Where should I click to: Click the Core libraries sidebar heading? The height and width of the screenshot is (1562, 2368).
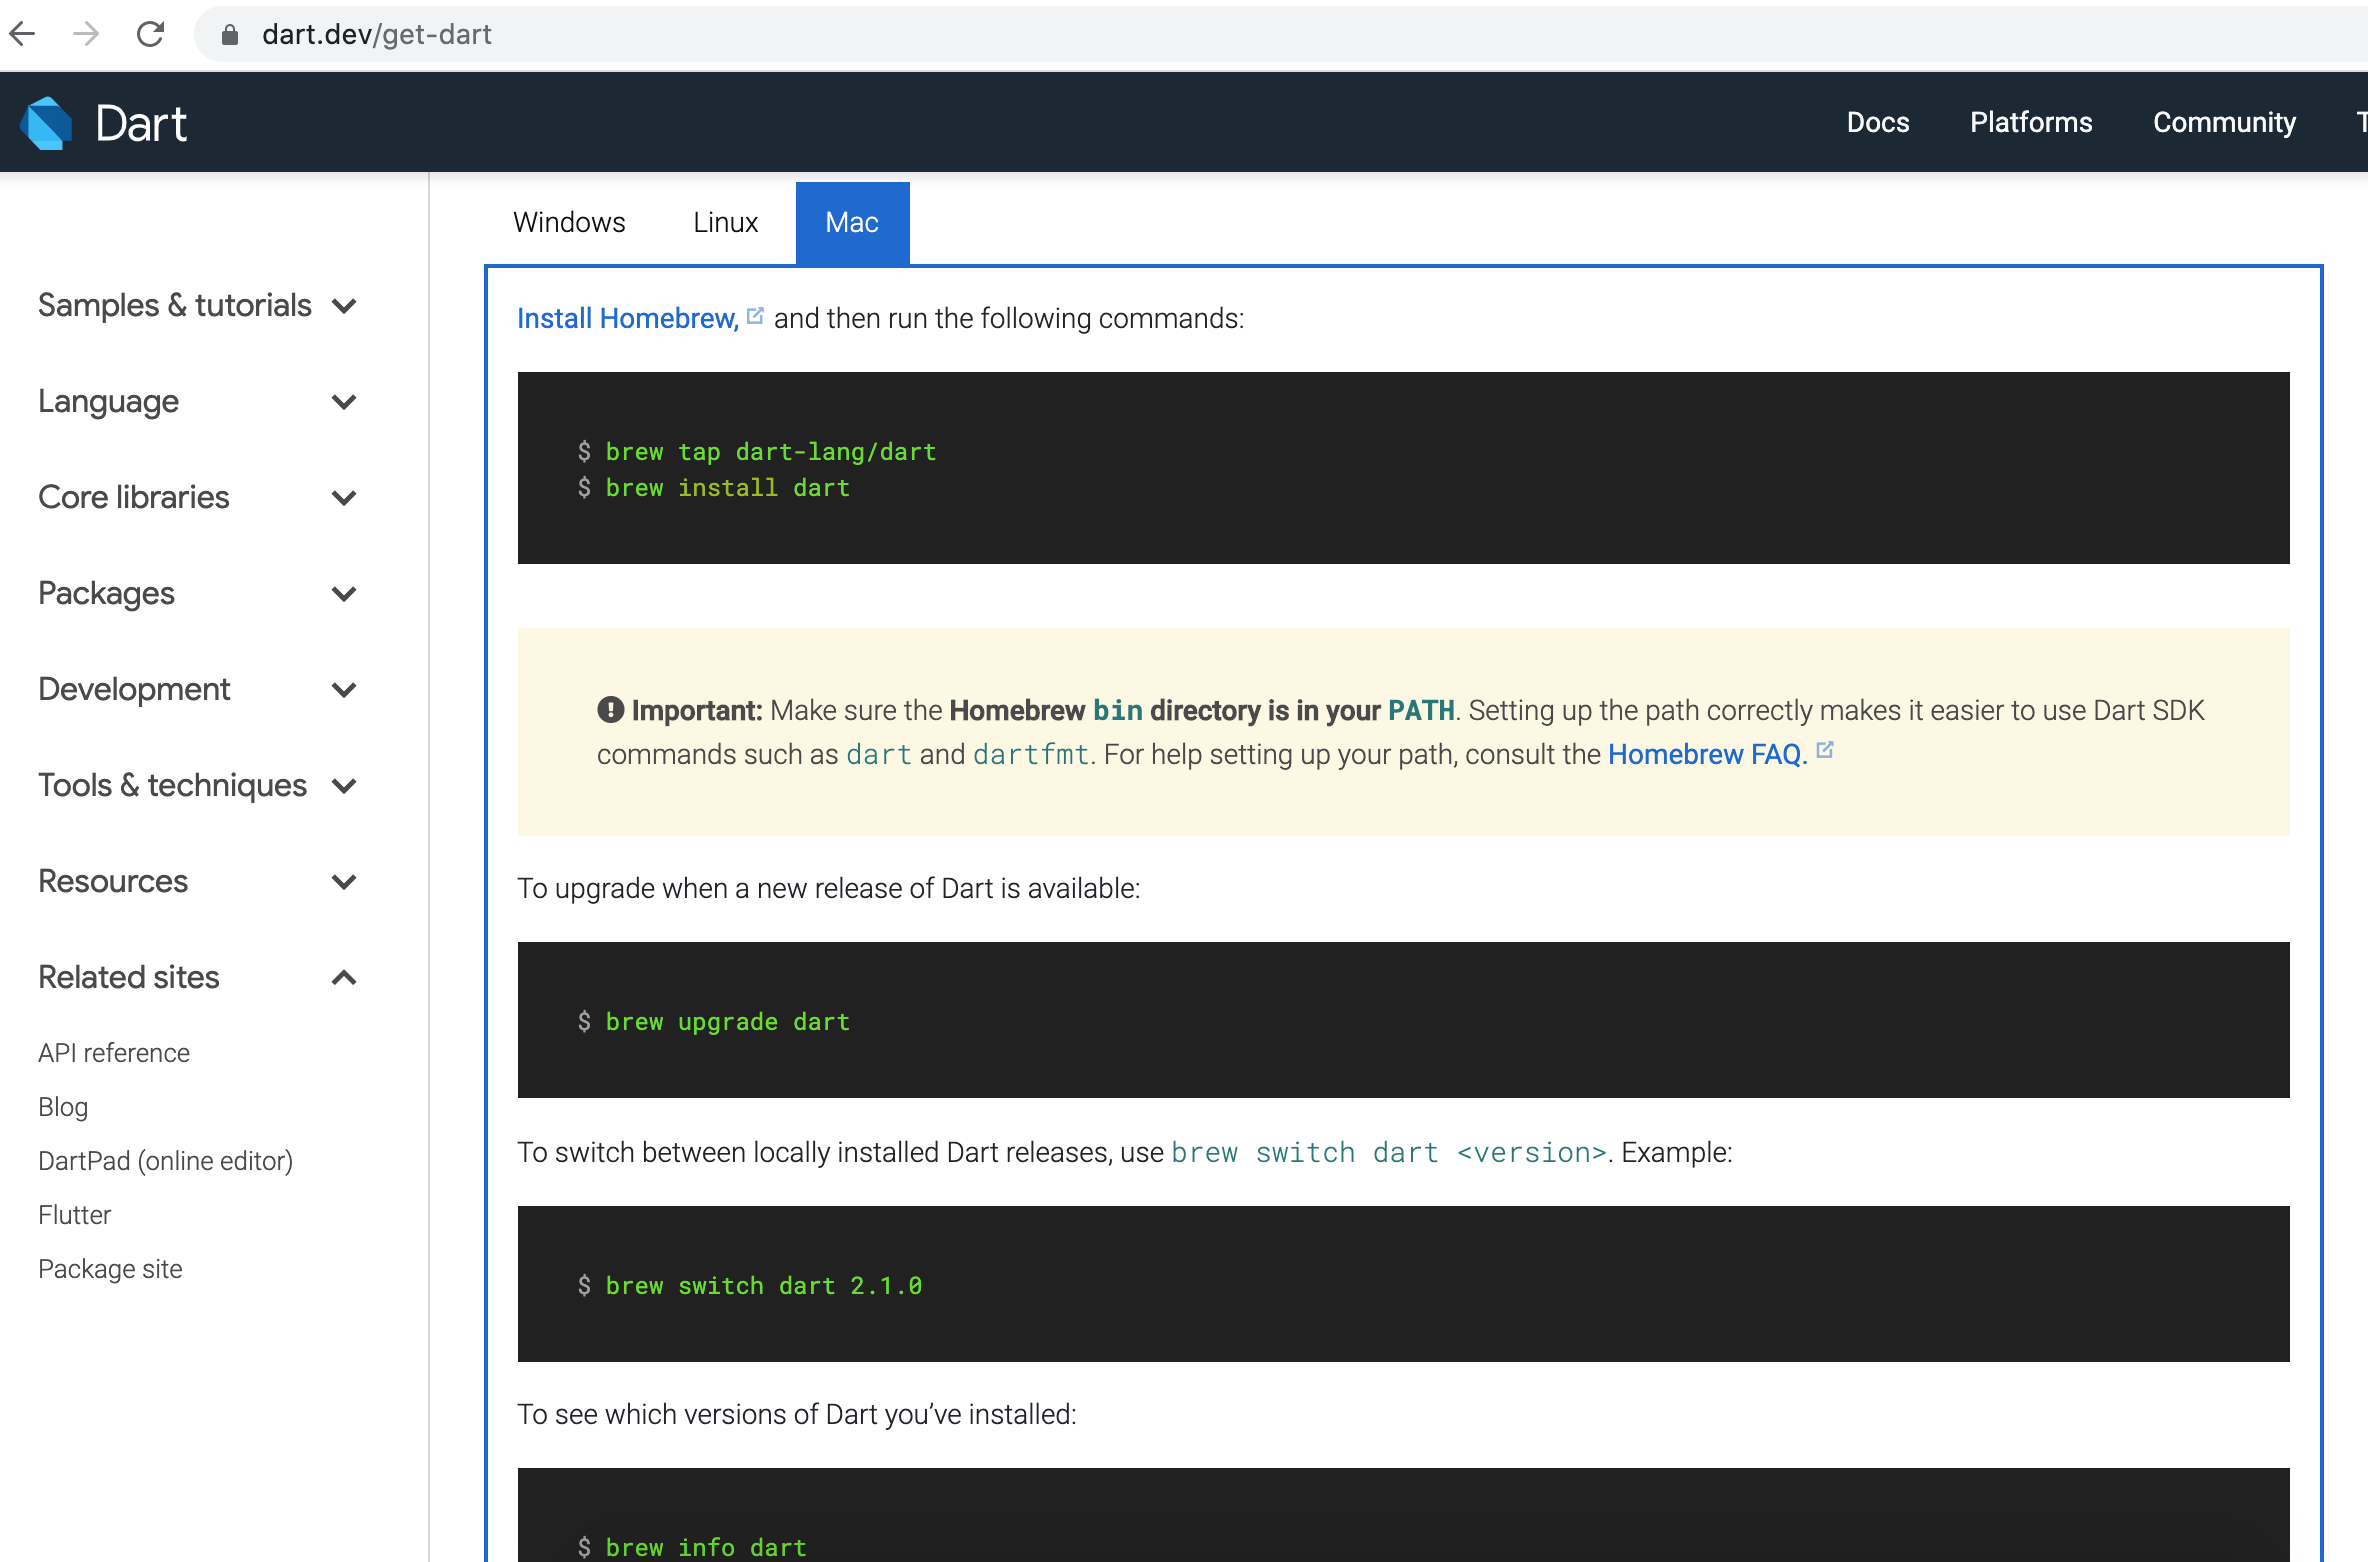(x=134, y=497)
